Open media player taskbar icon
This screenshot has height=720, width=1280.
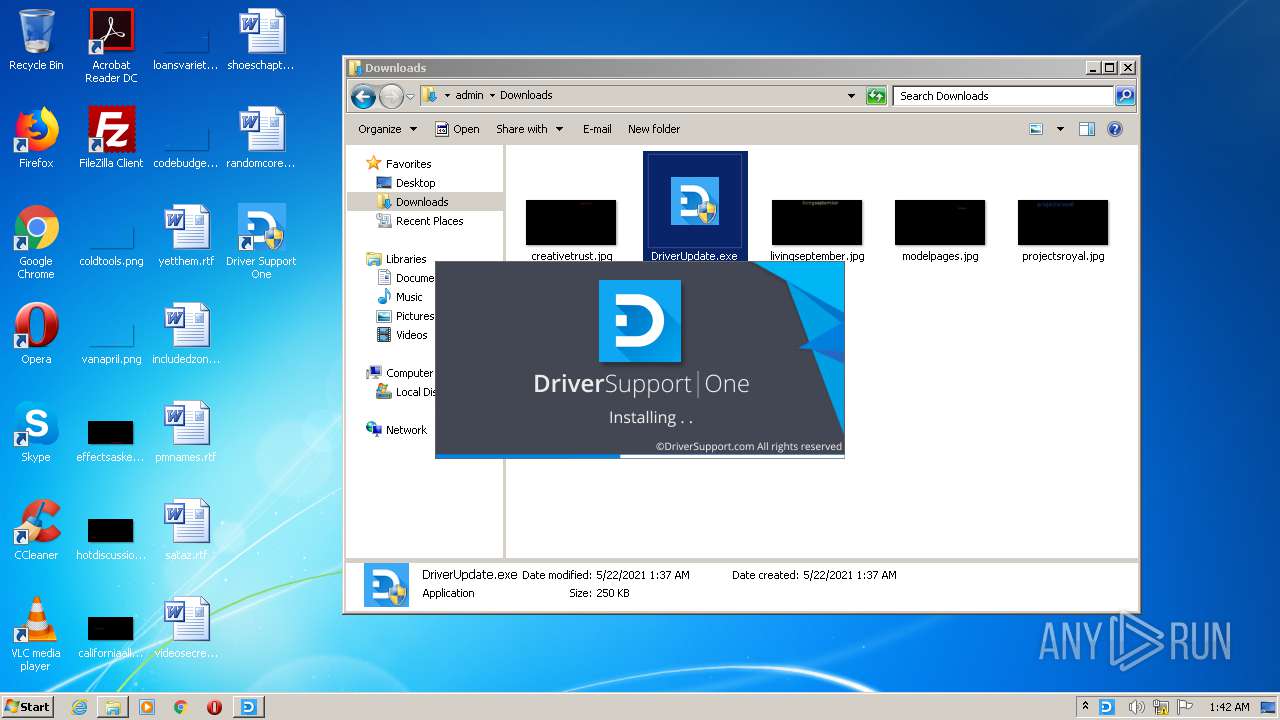point(147,707)
